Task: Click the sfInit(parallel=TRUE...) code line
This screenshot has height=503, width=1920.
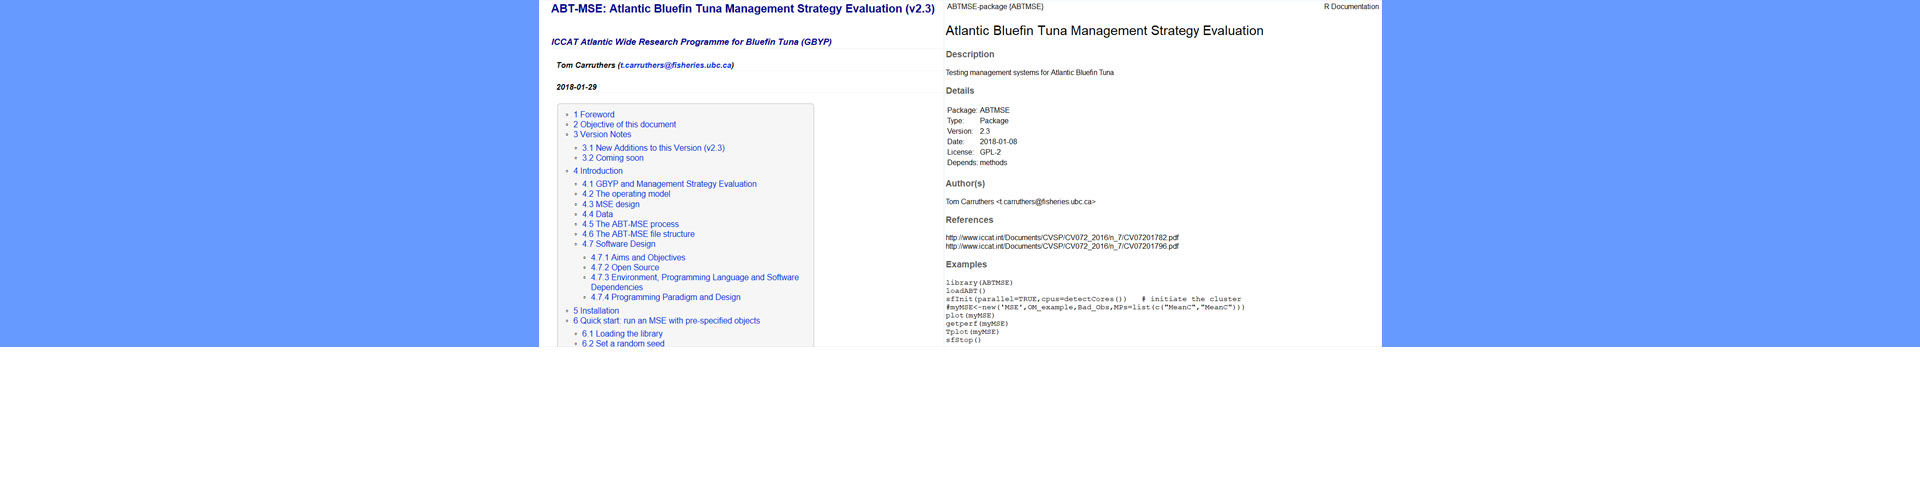Action: tap(1093, 299)
